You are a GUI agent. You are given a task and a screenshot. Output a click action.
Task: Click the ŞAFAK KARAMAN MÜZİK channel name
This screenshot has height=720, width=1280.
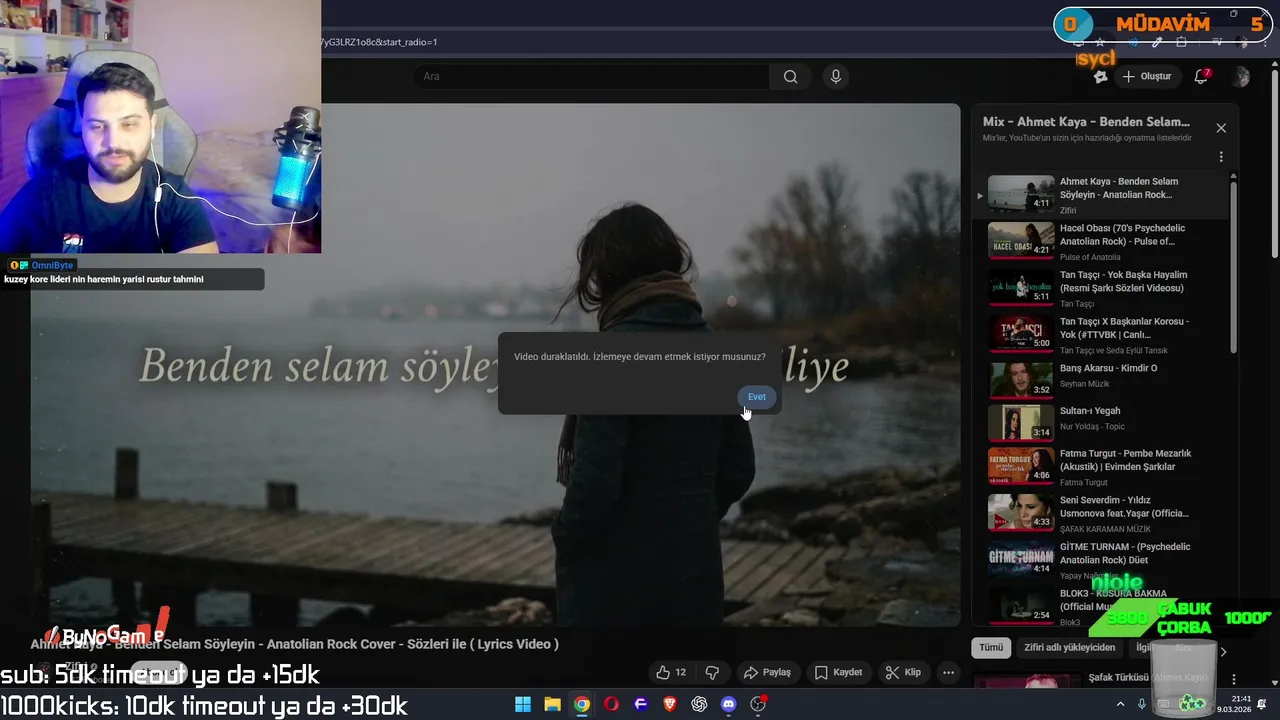pyautogui.click(x=1105, y=529)
